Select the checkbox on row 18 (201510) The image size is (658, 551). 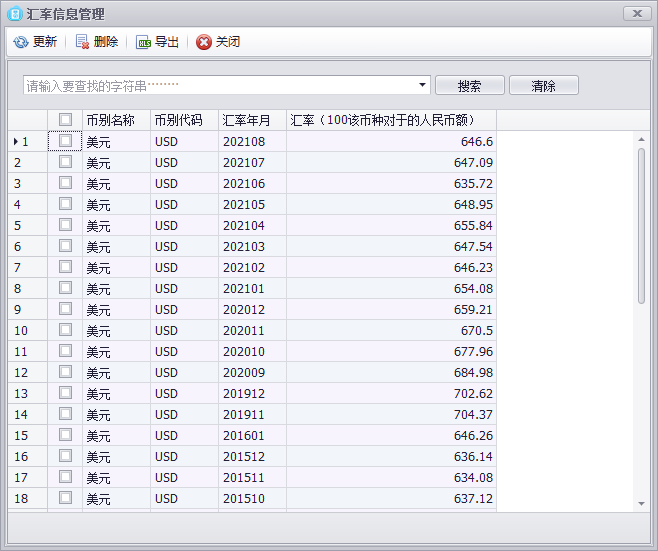[65, 498]
